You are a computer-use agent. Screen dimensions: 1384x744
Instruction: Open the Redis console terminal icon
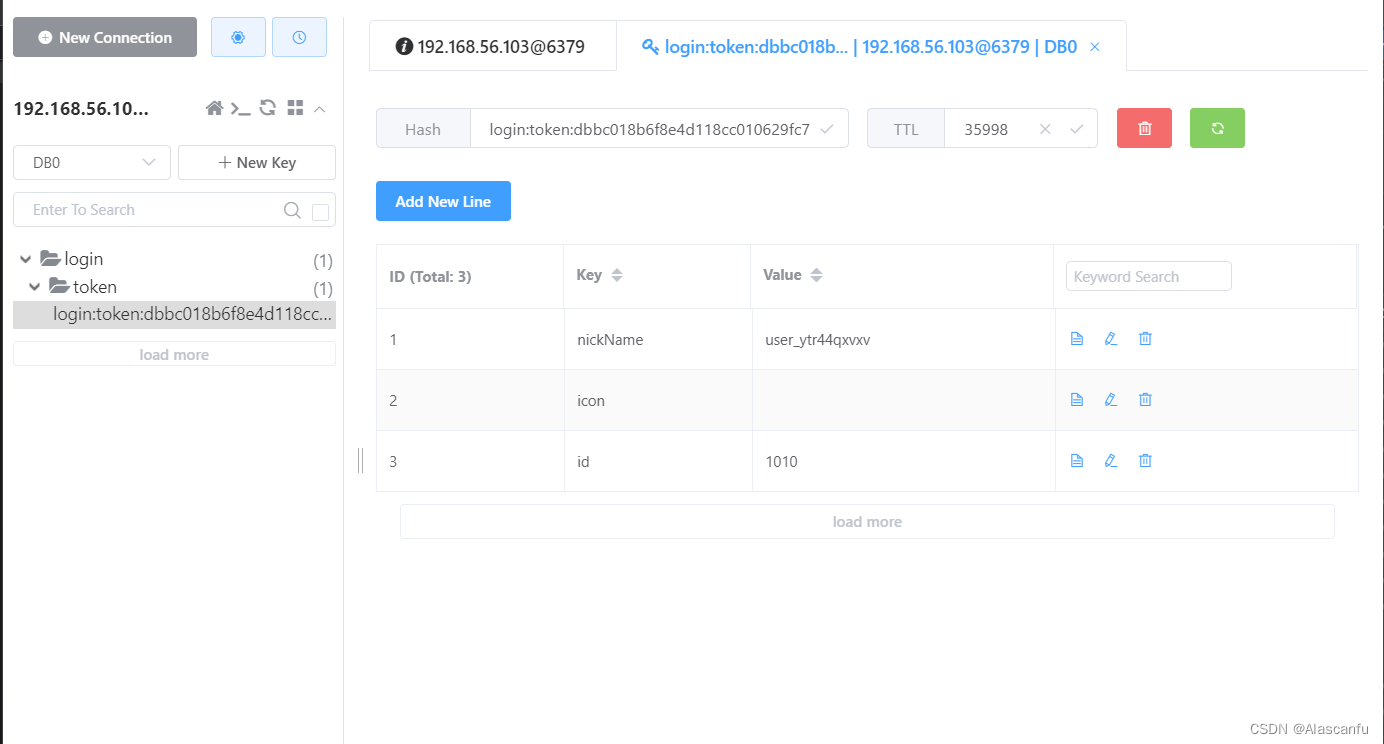(241, 108)
